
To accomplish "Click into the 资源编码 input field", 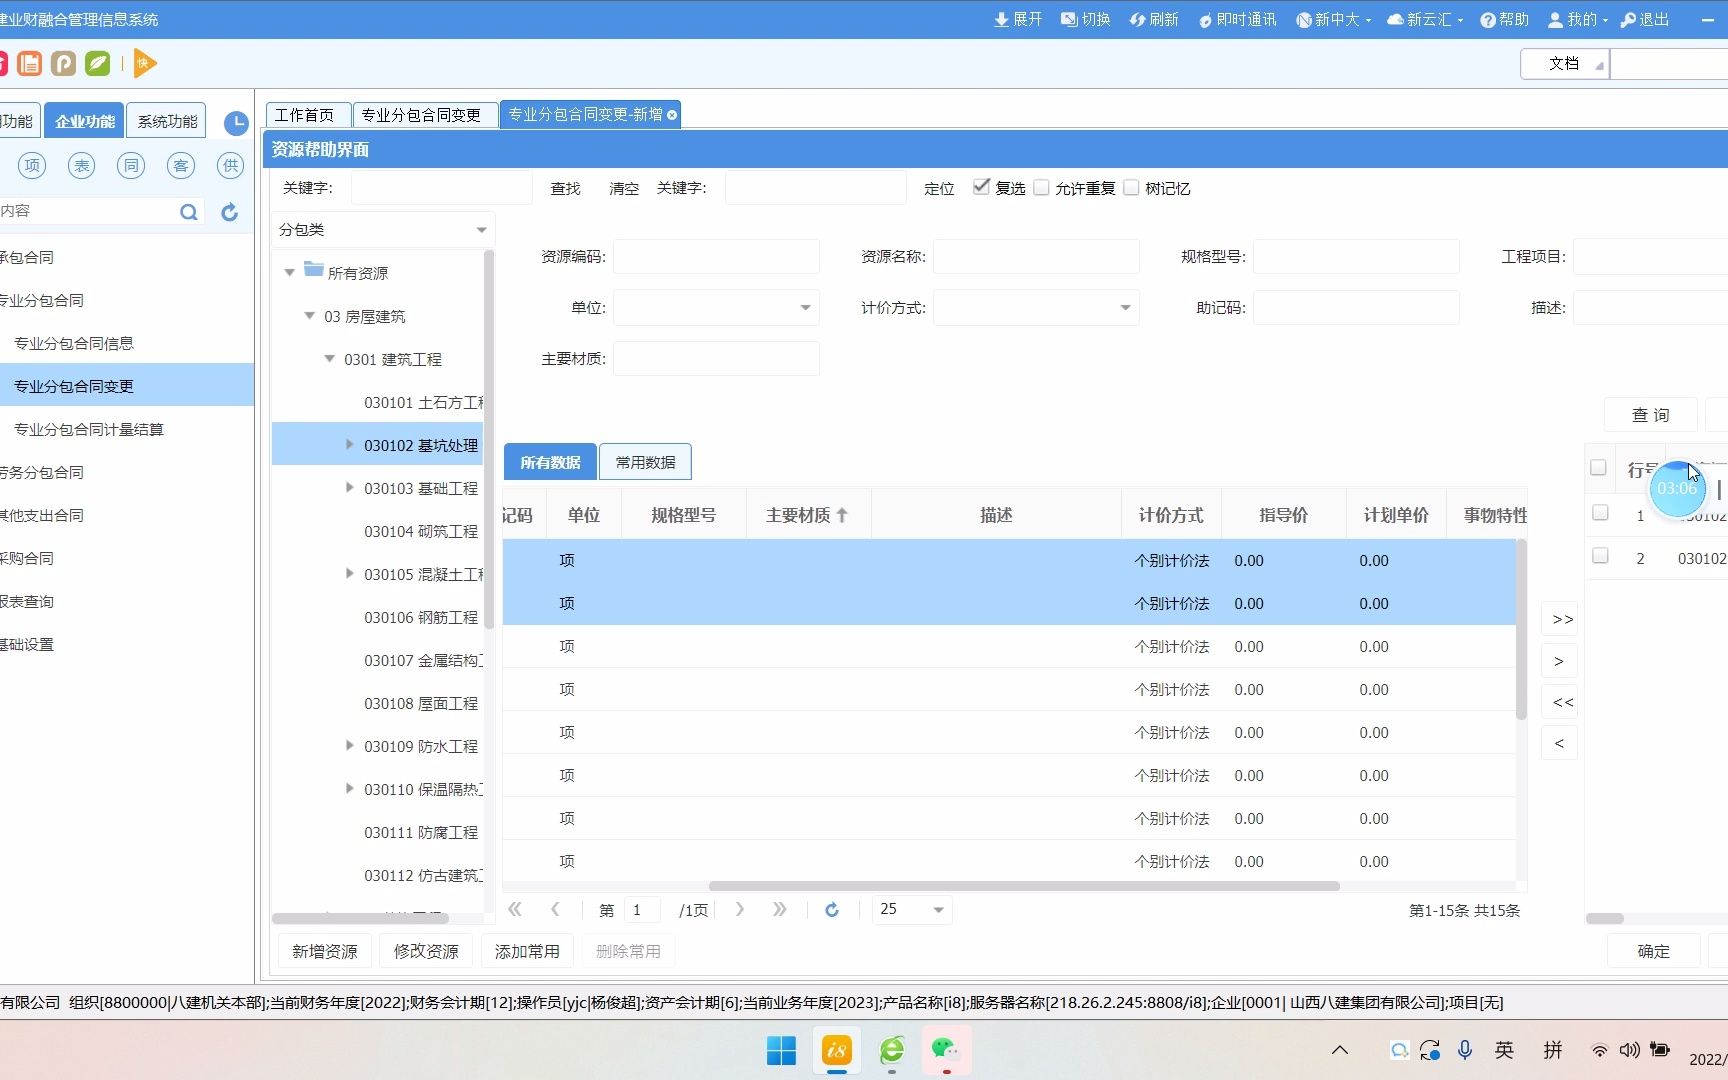I will tap(716, 257).
